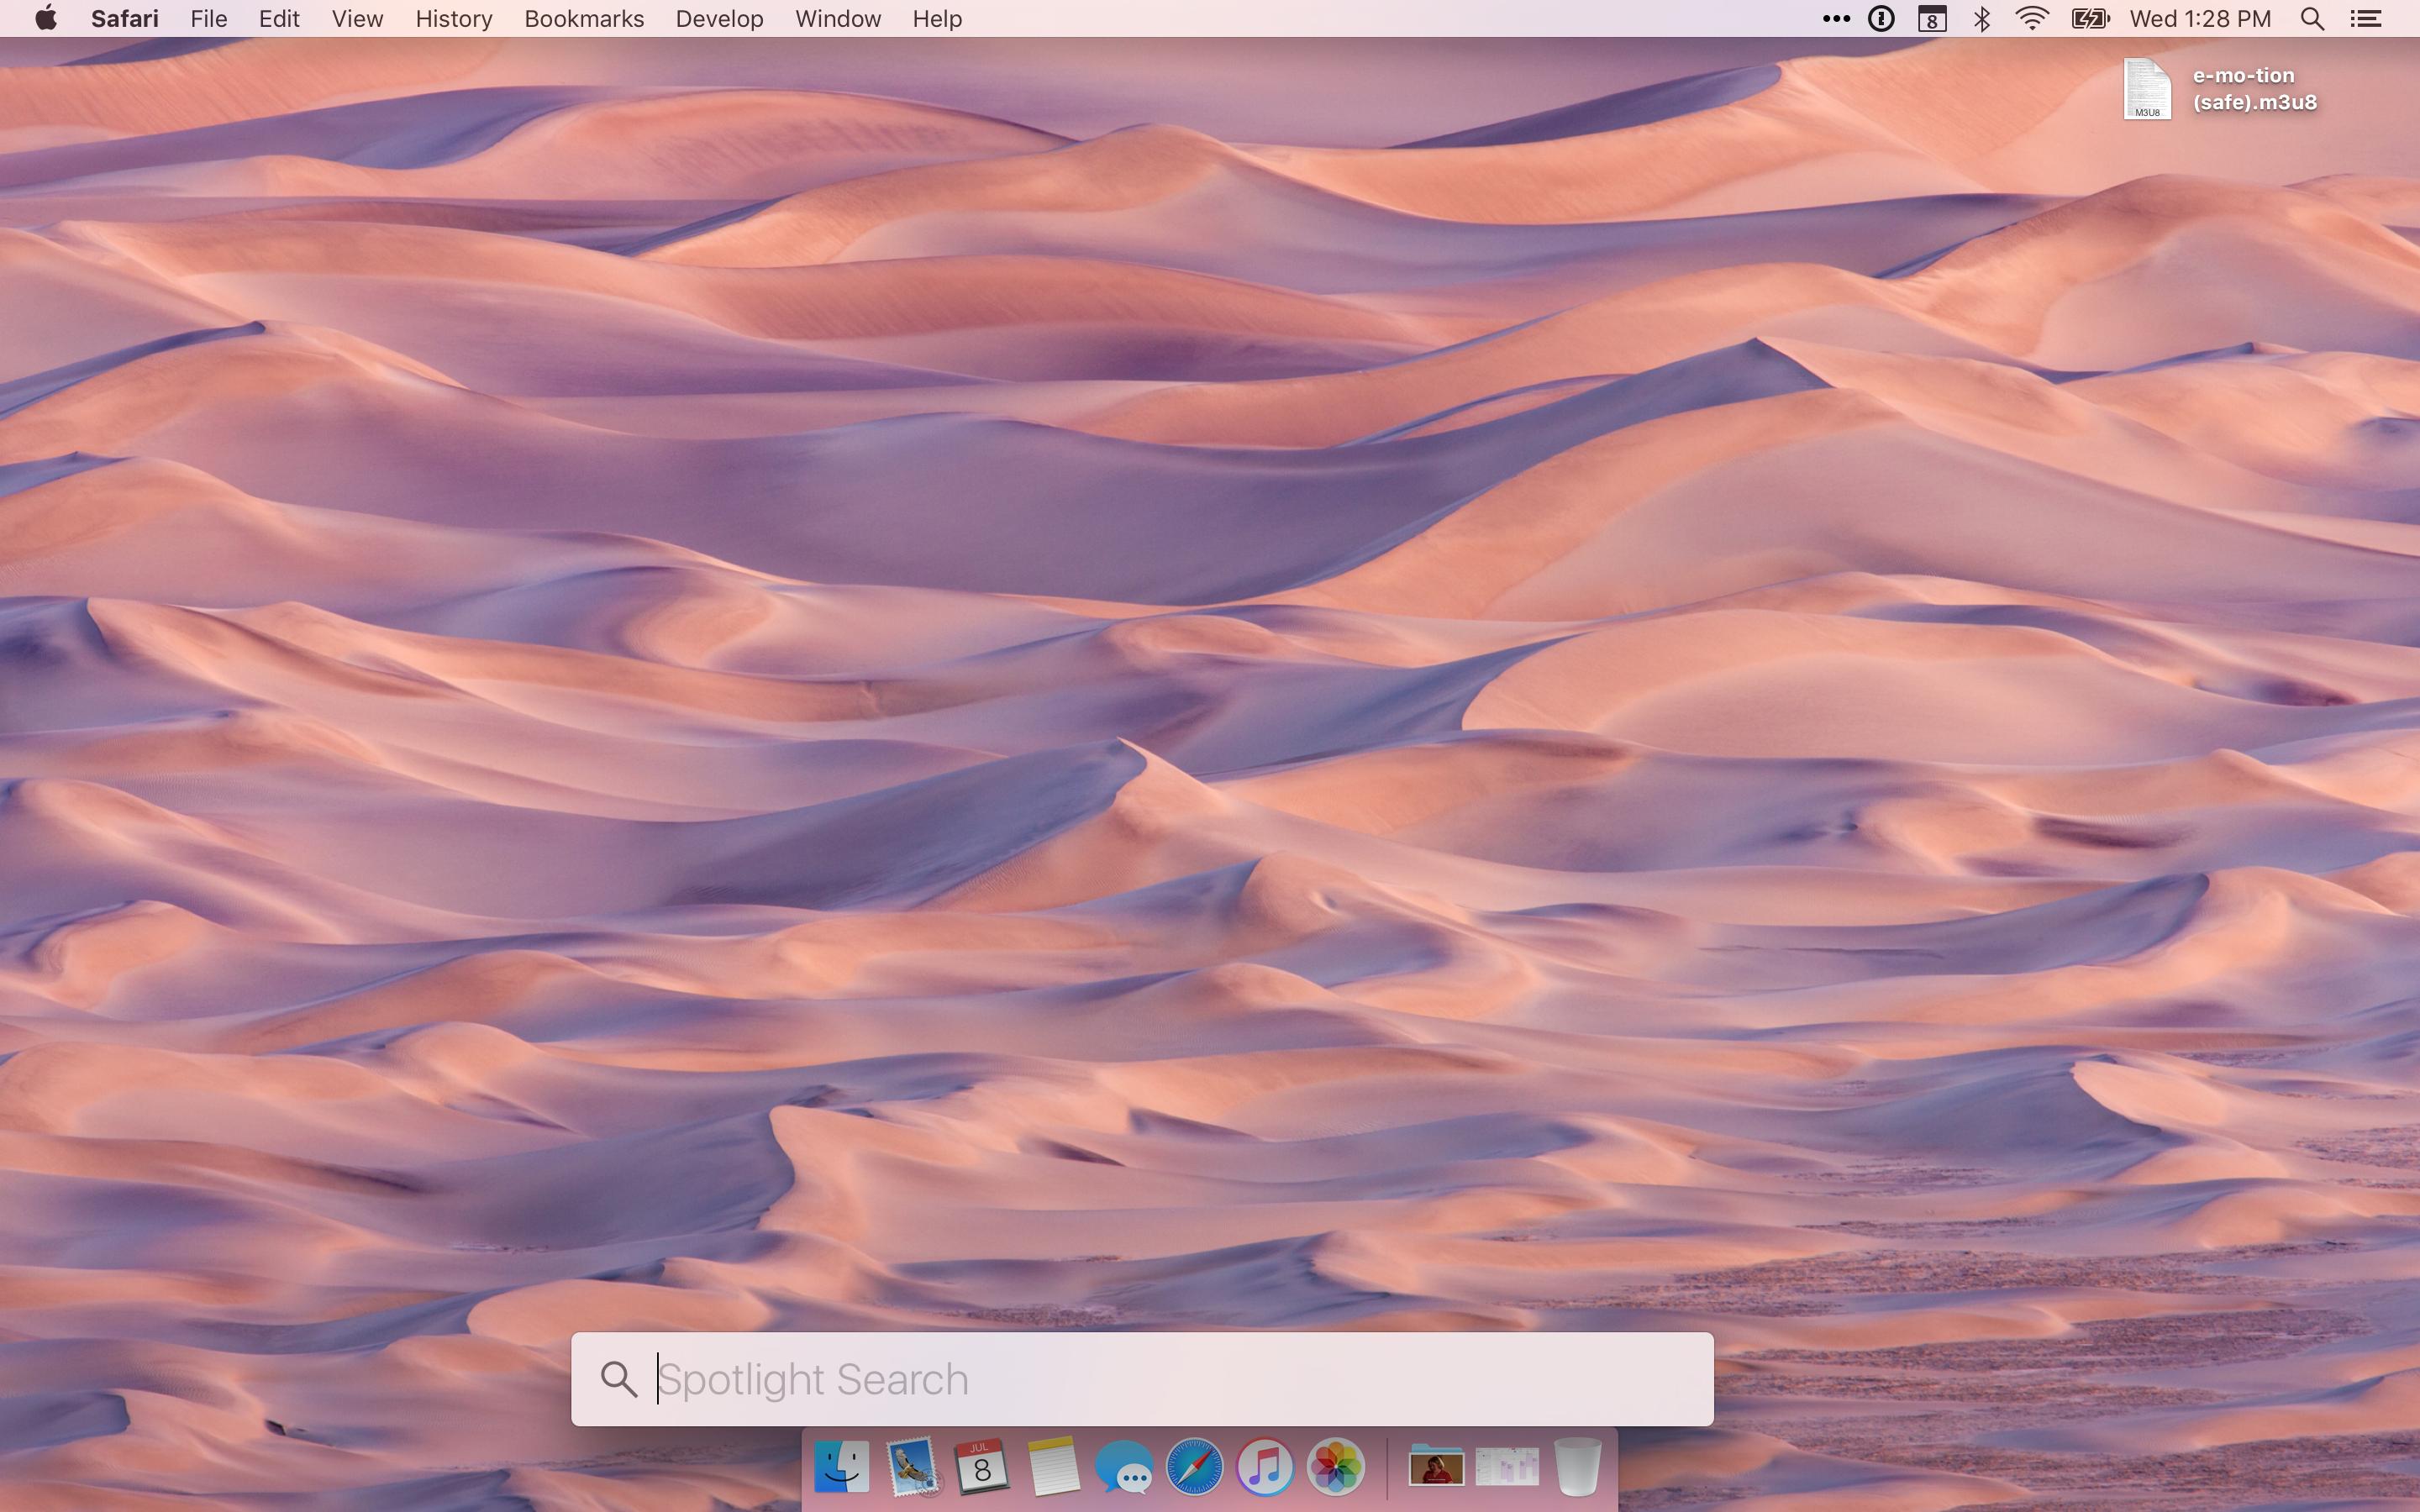Image resolution: width=2420 pixels, height=1512 pixels.
Task: Open the History menu
Action: tap(453, 19)
